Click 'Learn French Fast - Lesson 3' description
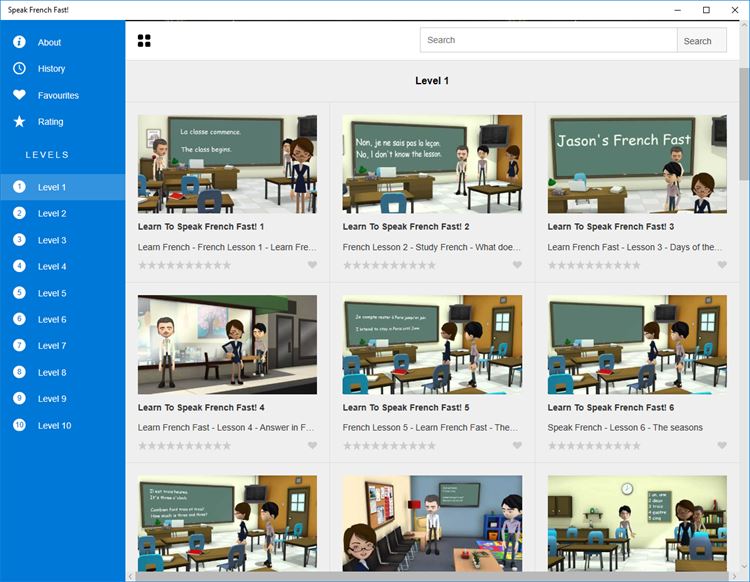The height and width of the screenshot is (582, 750). [635, 247]
